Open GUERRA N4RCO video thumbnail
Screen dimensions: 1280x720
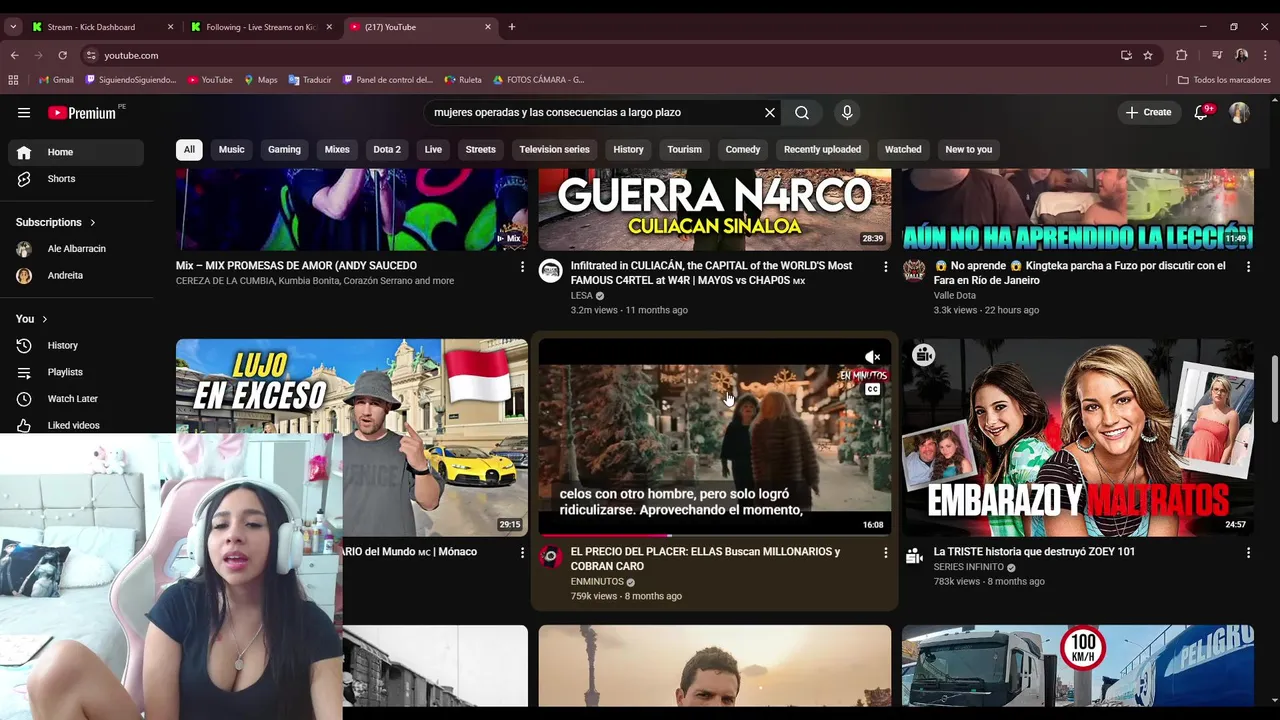coord(715,210)
